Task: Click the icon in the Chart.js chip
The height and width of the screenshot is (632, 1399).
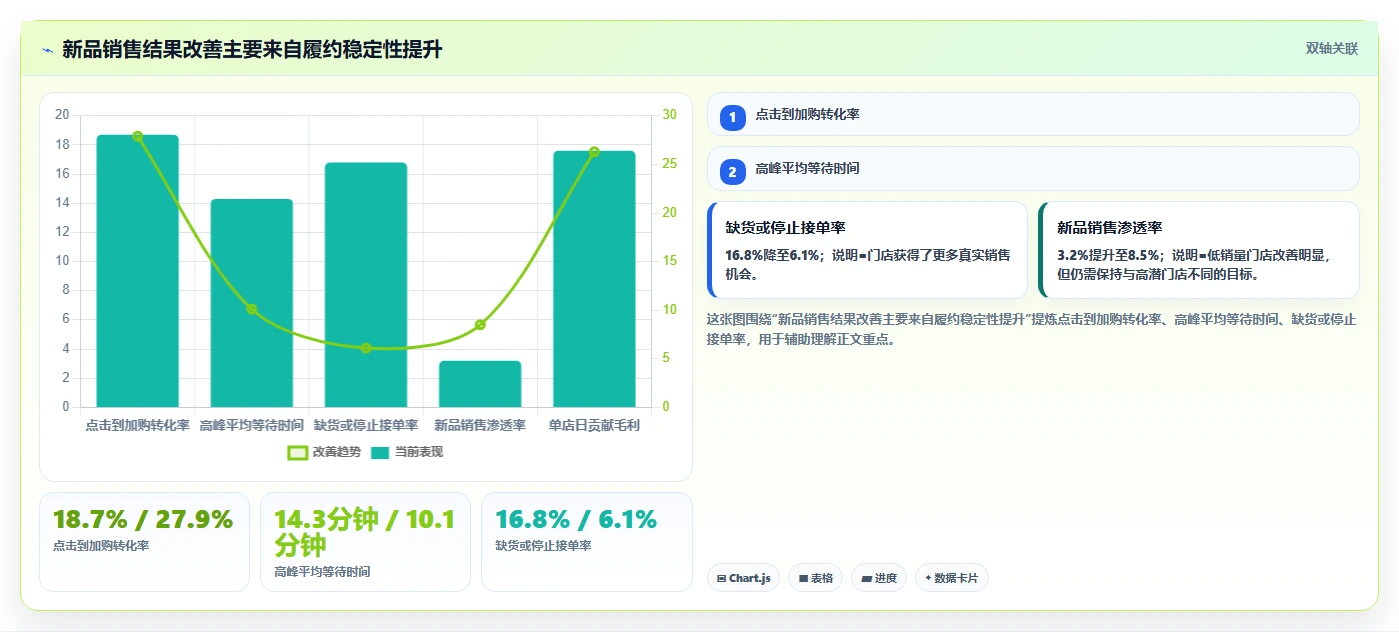Action: (721, 579)
